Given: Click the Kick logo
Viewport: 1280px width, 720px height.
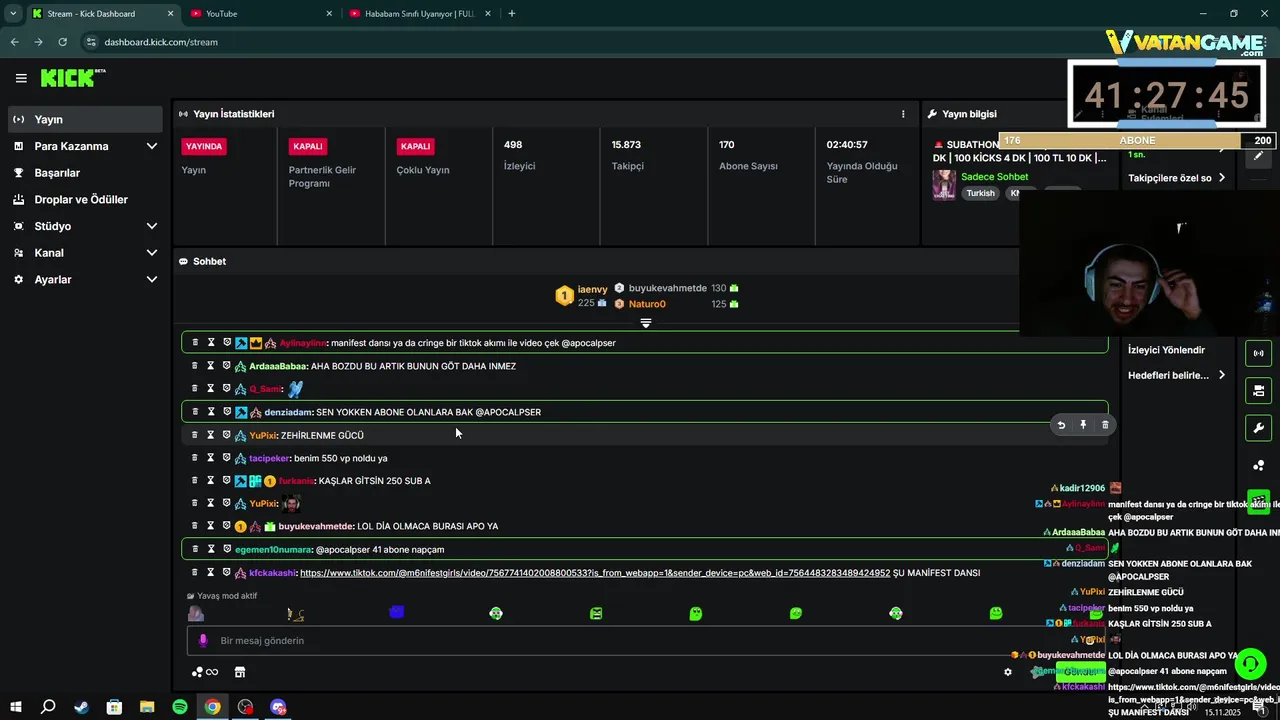Looking at the screenshot, I should click(72, 78).
